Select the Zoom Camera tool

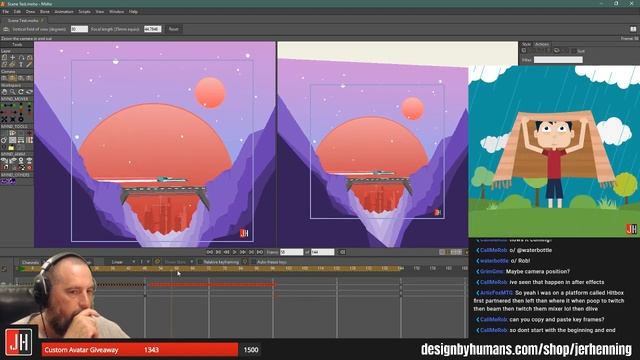[x=13, y=78]
